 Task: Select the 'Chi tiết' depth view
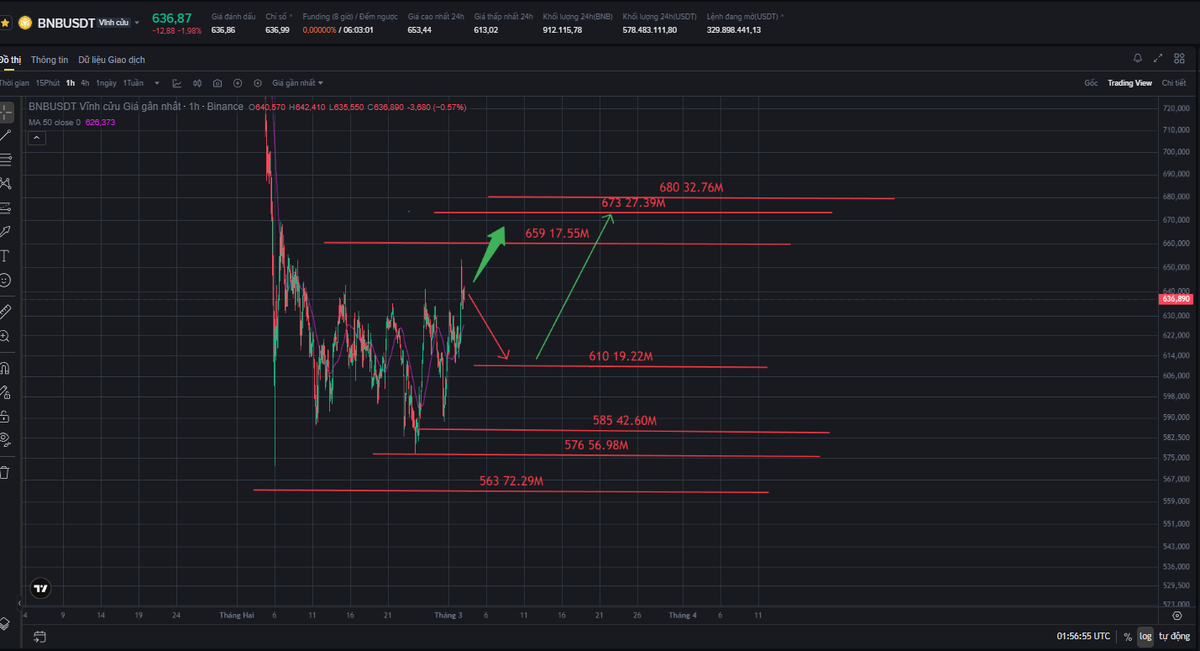[1173, 83]
